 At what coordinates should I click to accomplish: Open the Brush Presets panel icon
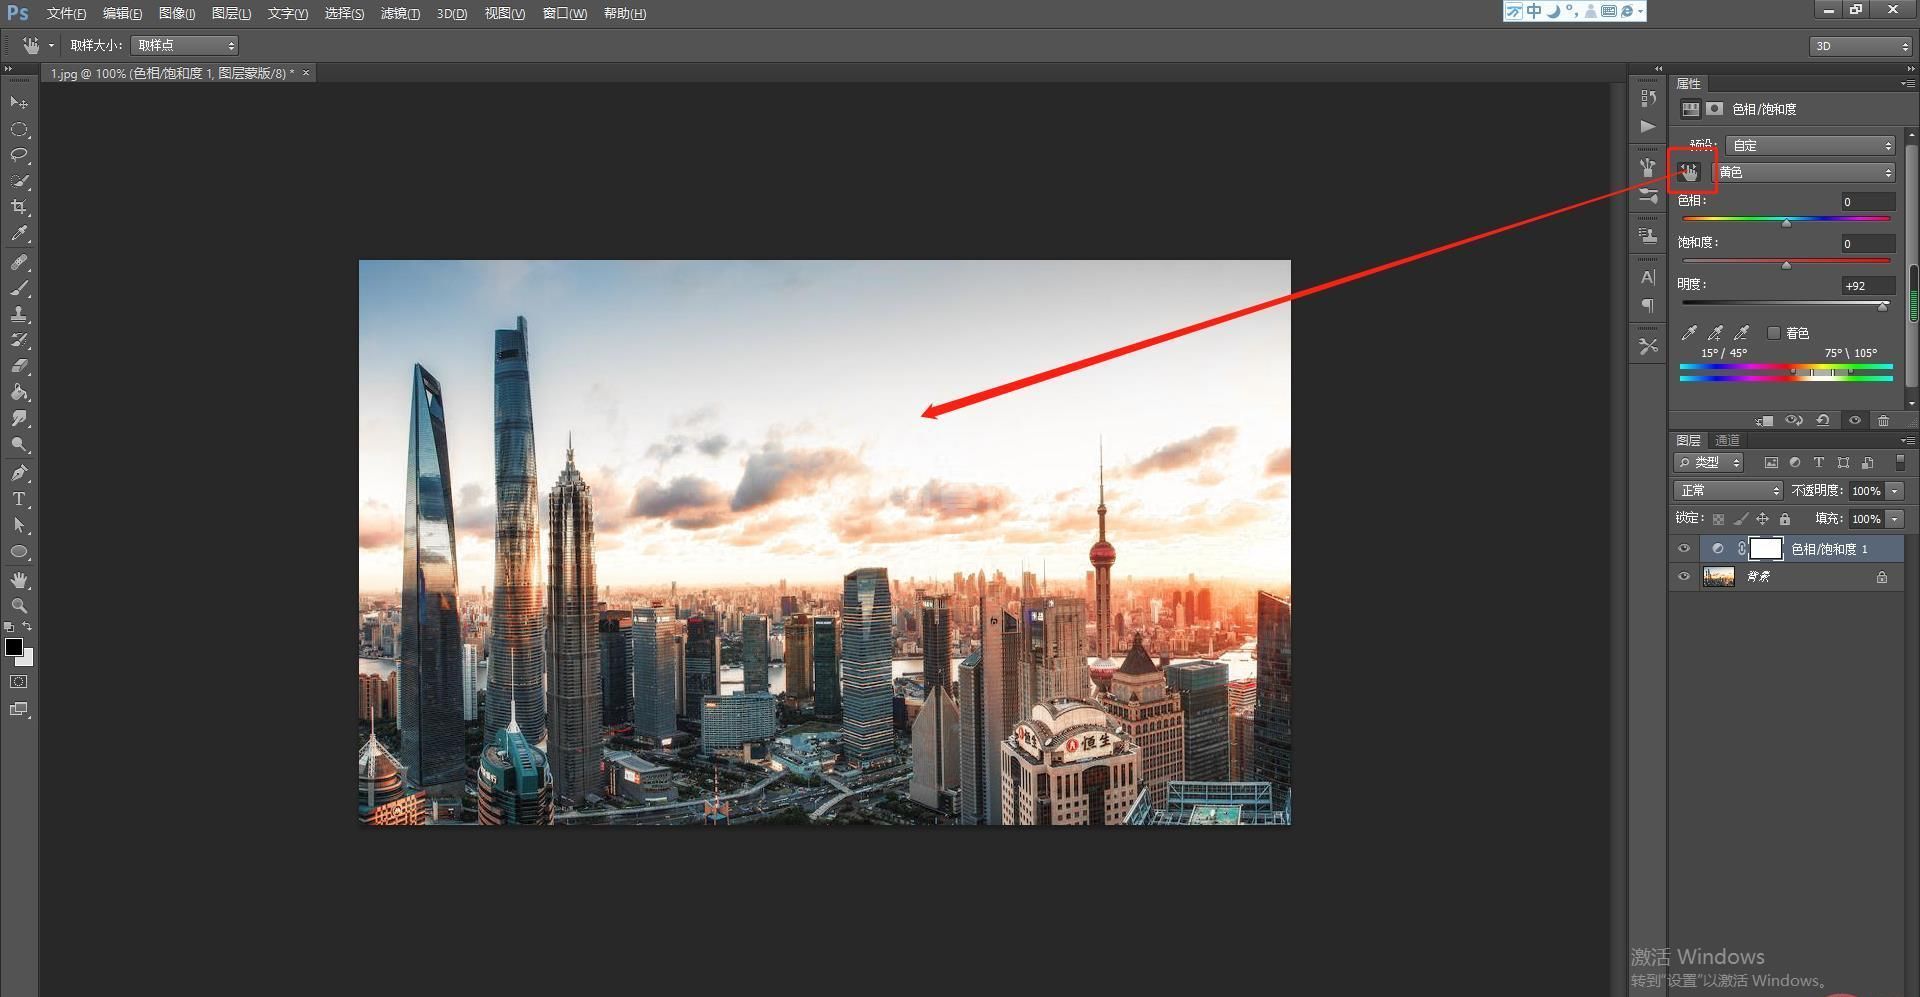(x=1648, y=196)
